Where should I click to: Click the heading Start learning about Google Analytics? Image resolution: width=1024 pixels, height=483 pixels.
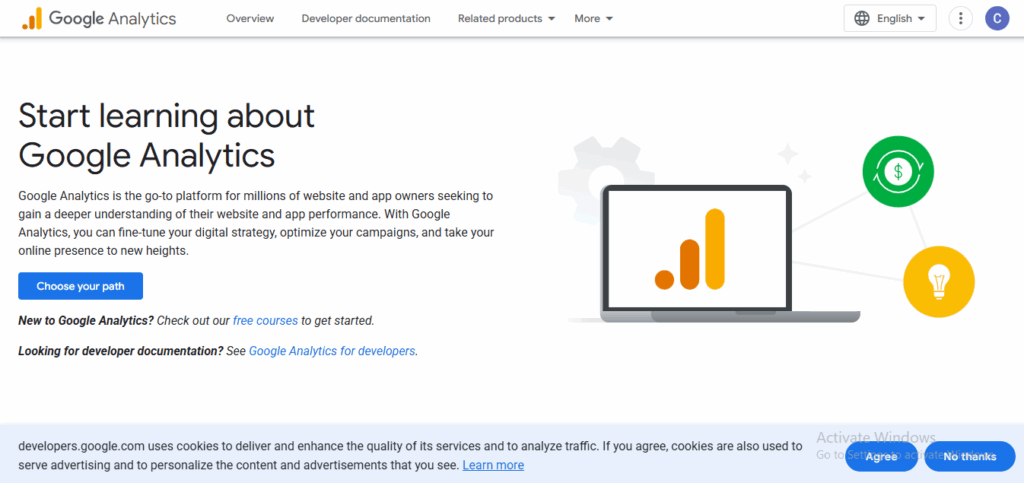coord(167,135)
